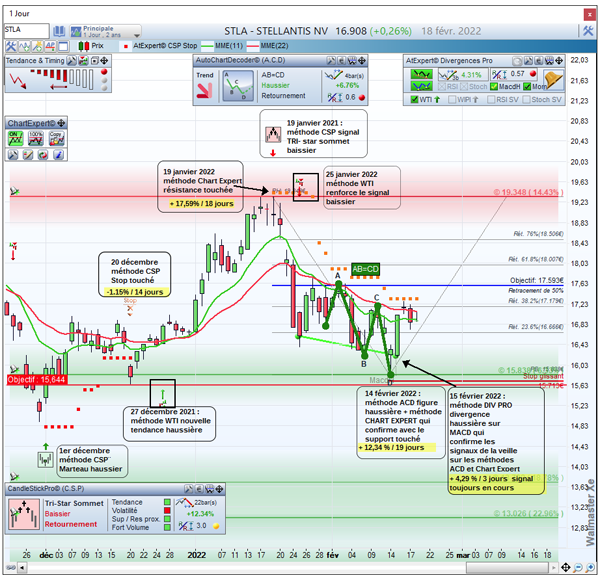Click the green AB=CD chart label

coord(365,269)
